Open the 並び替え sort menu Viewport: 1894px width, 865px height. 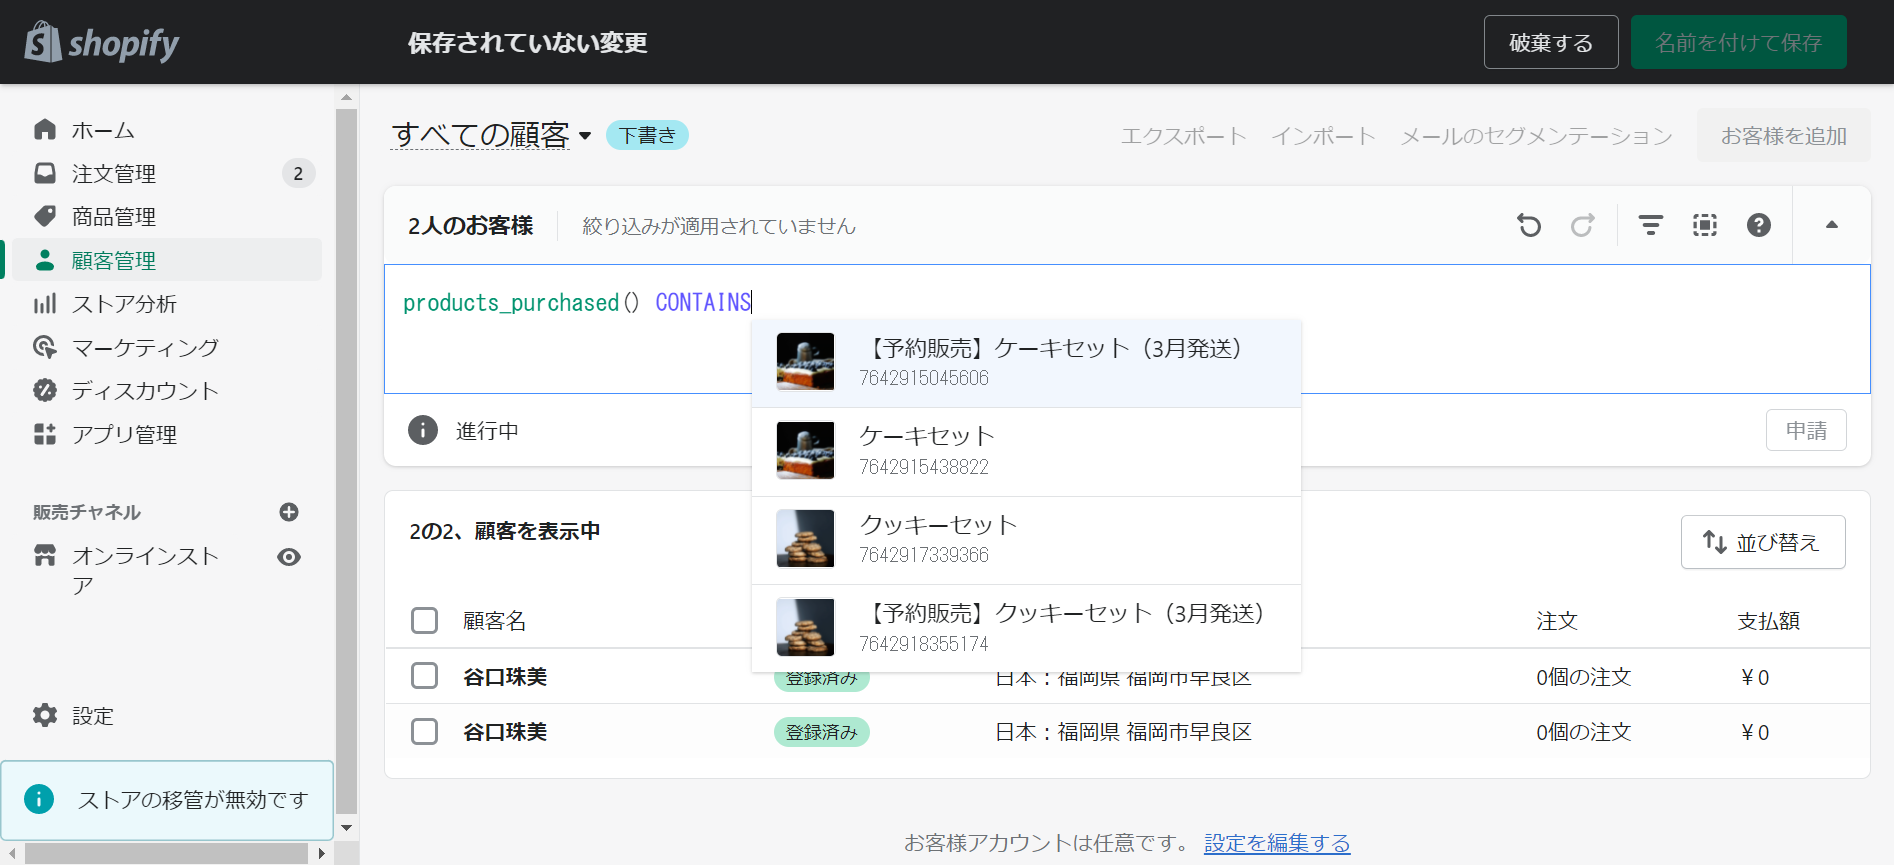coord(1762,542)
